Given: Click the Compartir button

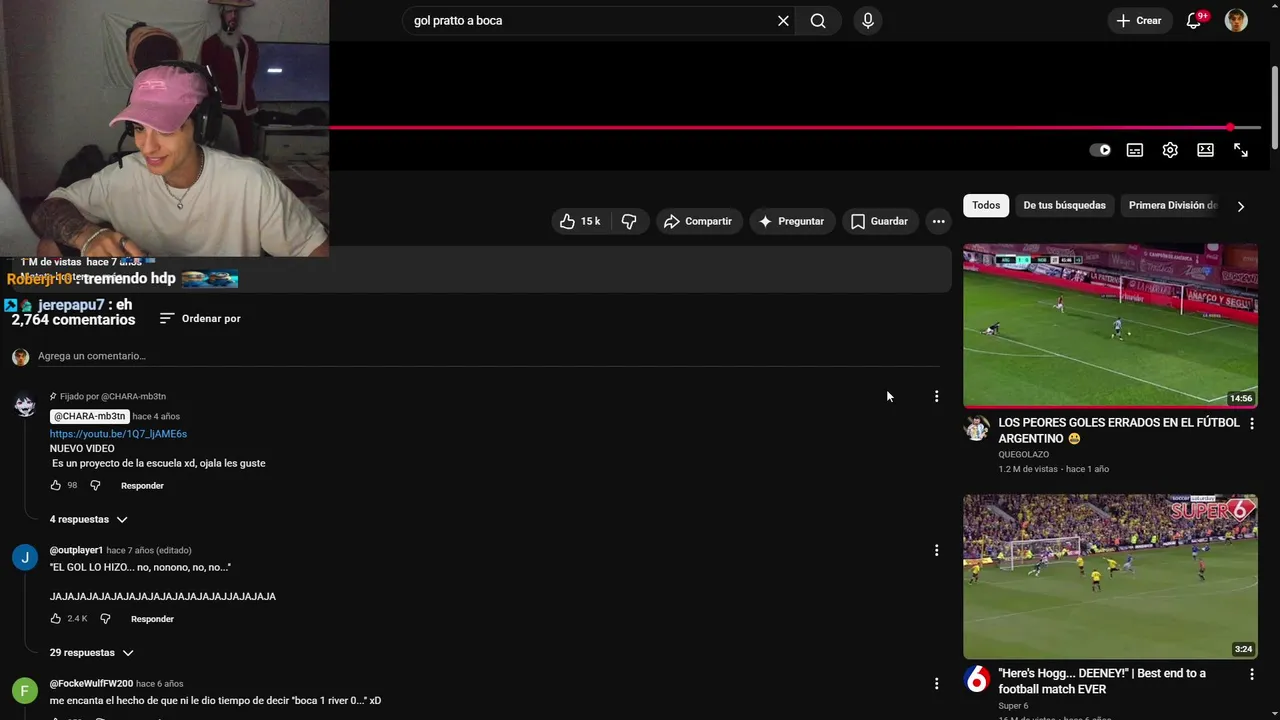Looking at the screenshot, I should point(698,221).
